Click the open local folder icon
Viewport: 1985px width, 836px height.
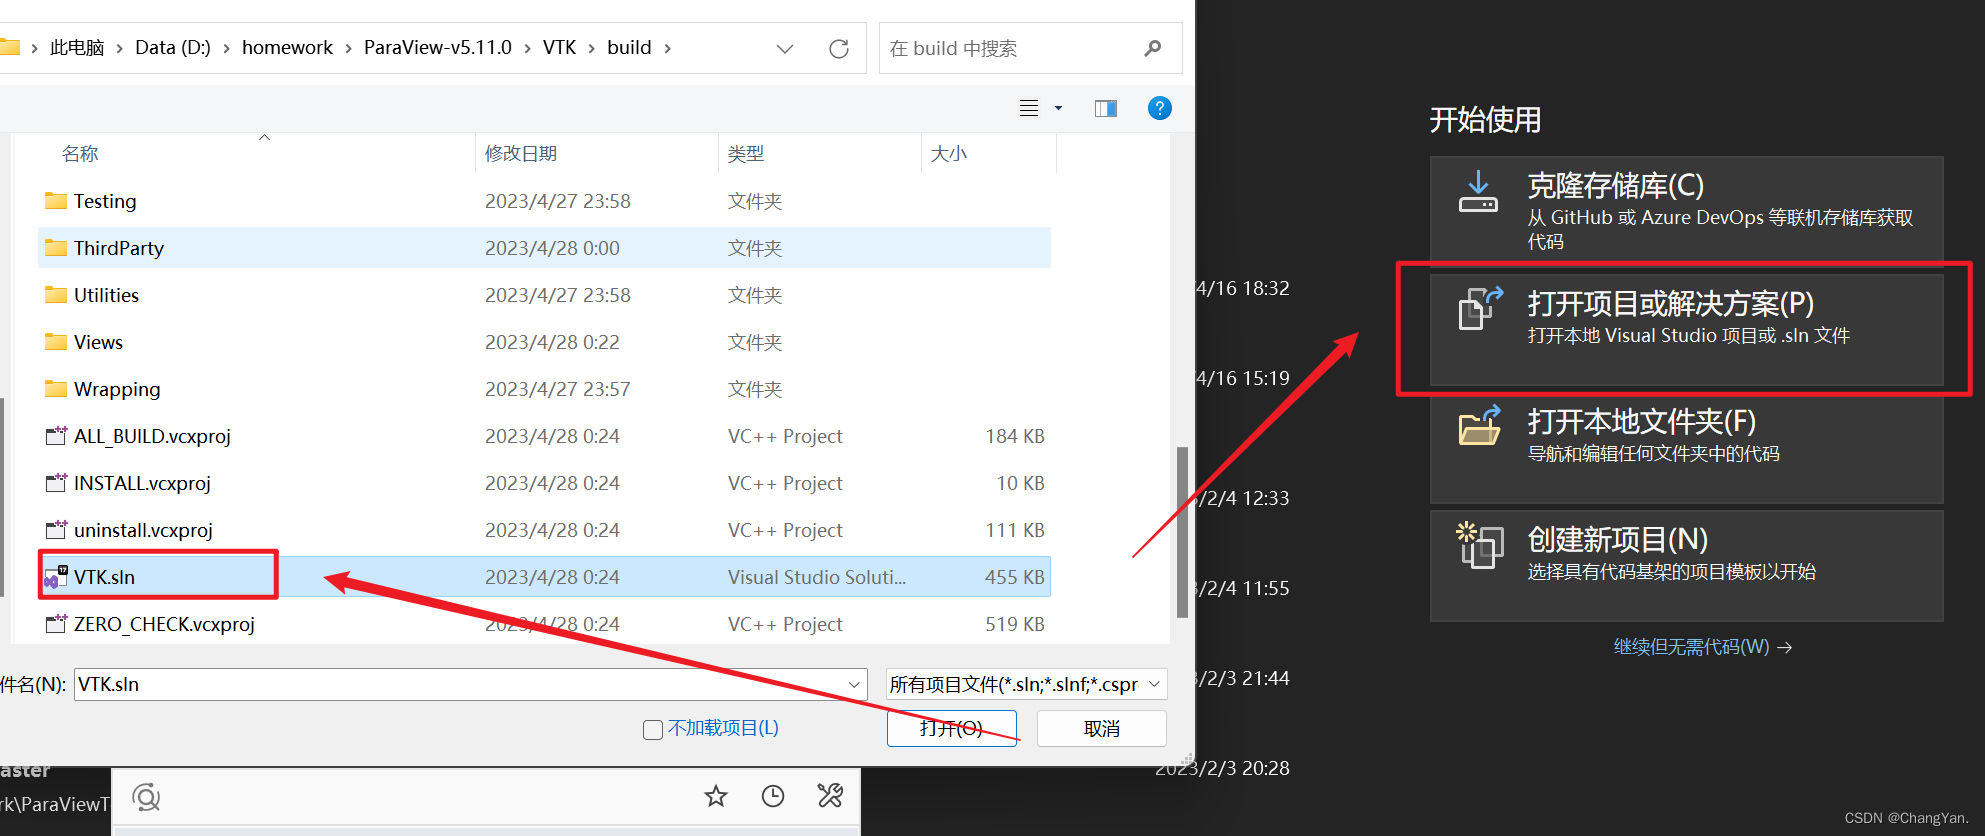(x=1480, y=425)
